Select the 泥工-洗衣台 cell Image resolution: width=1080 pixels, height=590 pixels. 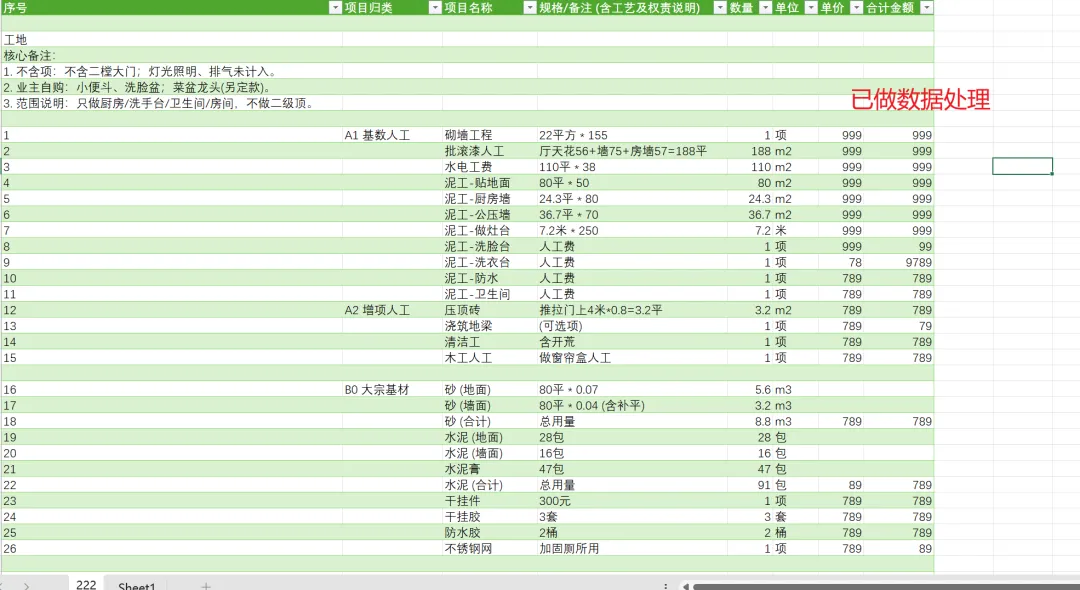490,262
